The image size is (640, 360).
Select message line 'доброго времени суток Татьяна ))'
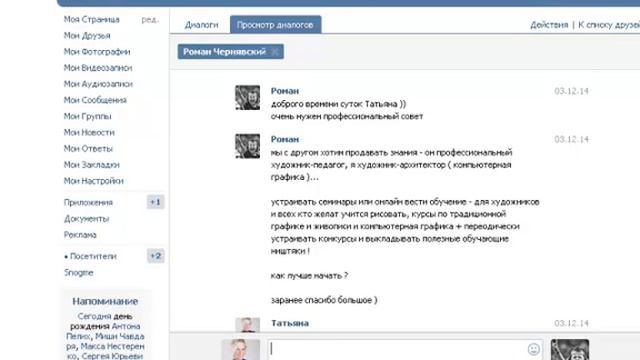[x=339, y=104]
